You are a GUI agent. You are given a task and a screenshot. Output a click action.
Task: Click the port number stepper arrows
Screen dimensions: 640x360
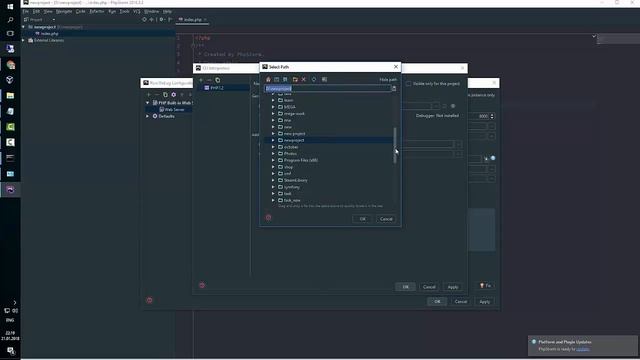(x=492, y=116)
